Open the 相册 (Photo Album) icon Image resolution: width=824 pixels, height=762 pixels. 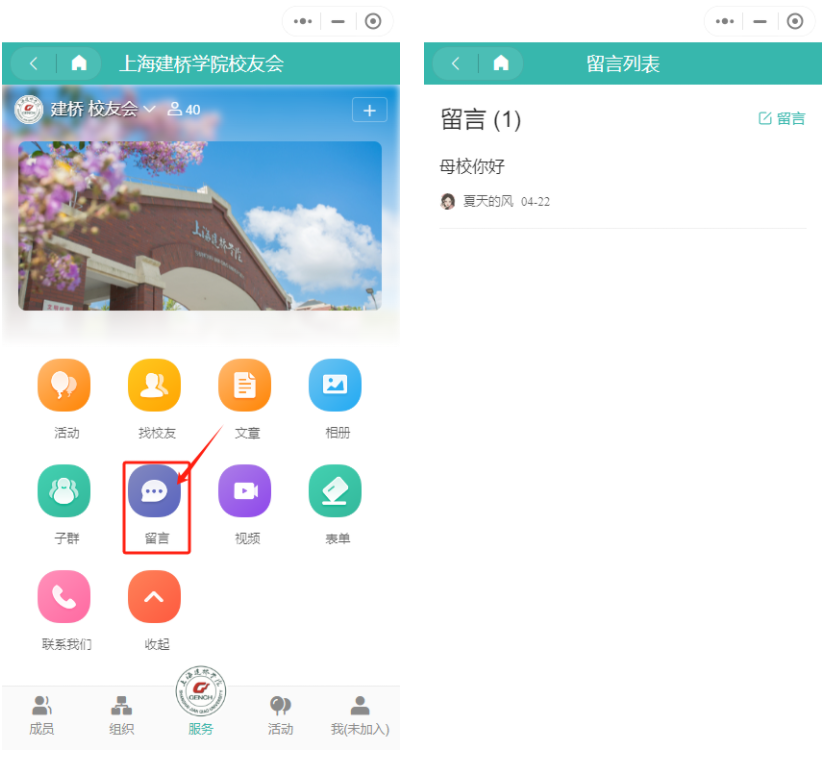tap(335, 384)
